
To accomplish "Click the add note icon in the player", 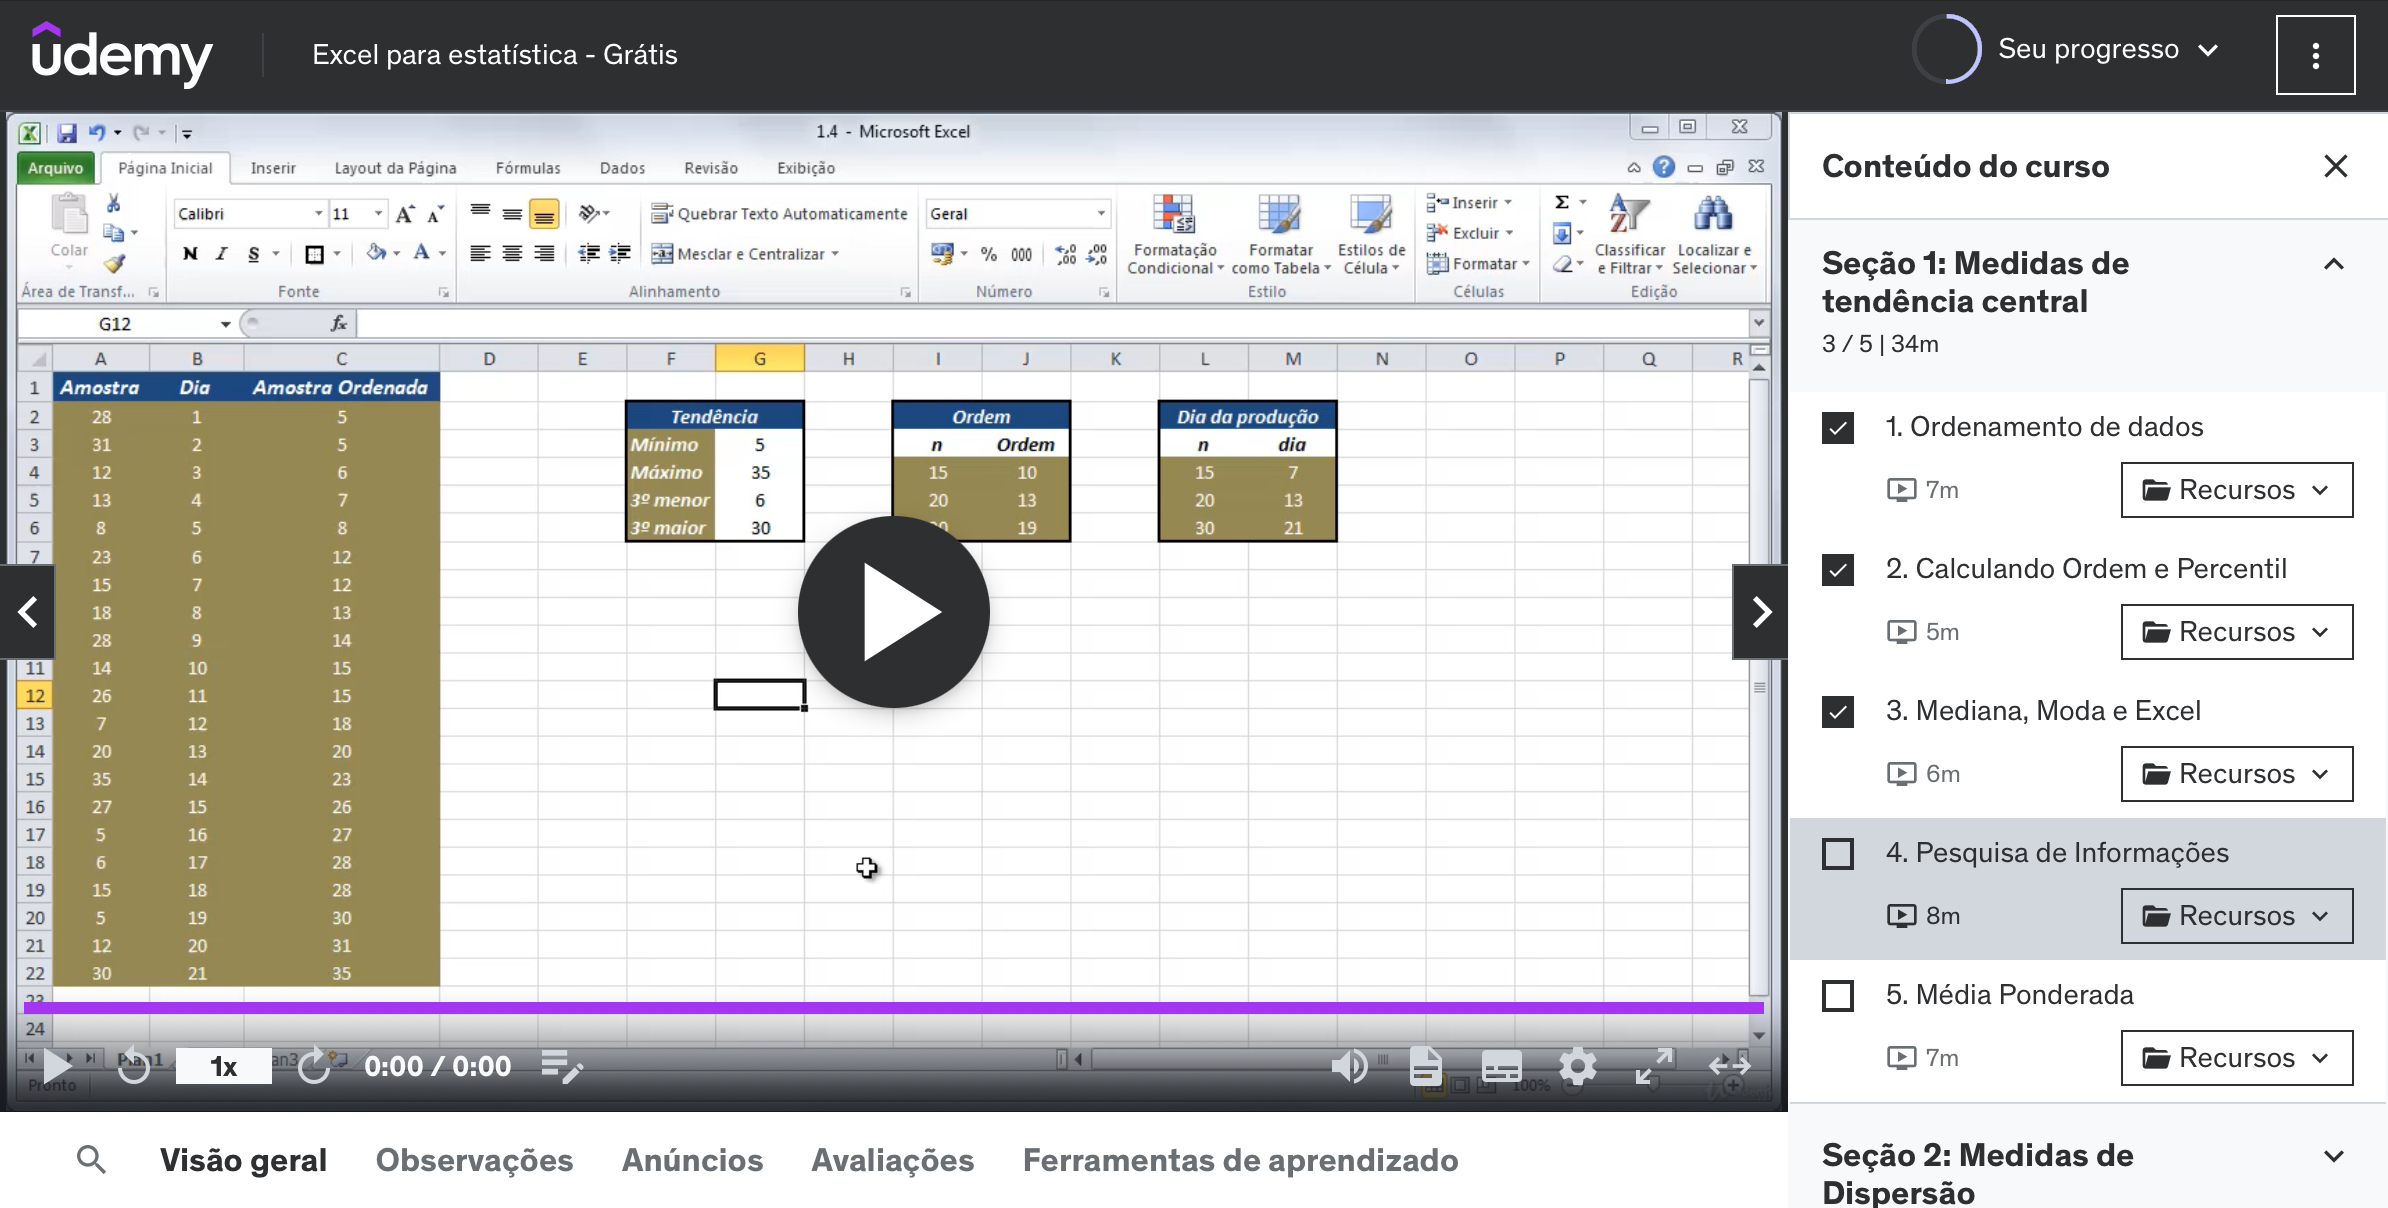I will (x=563, y=1066).
